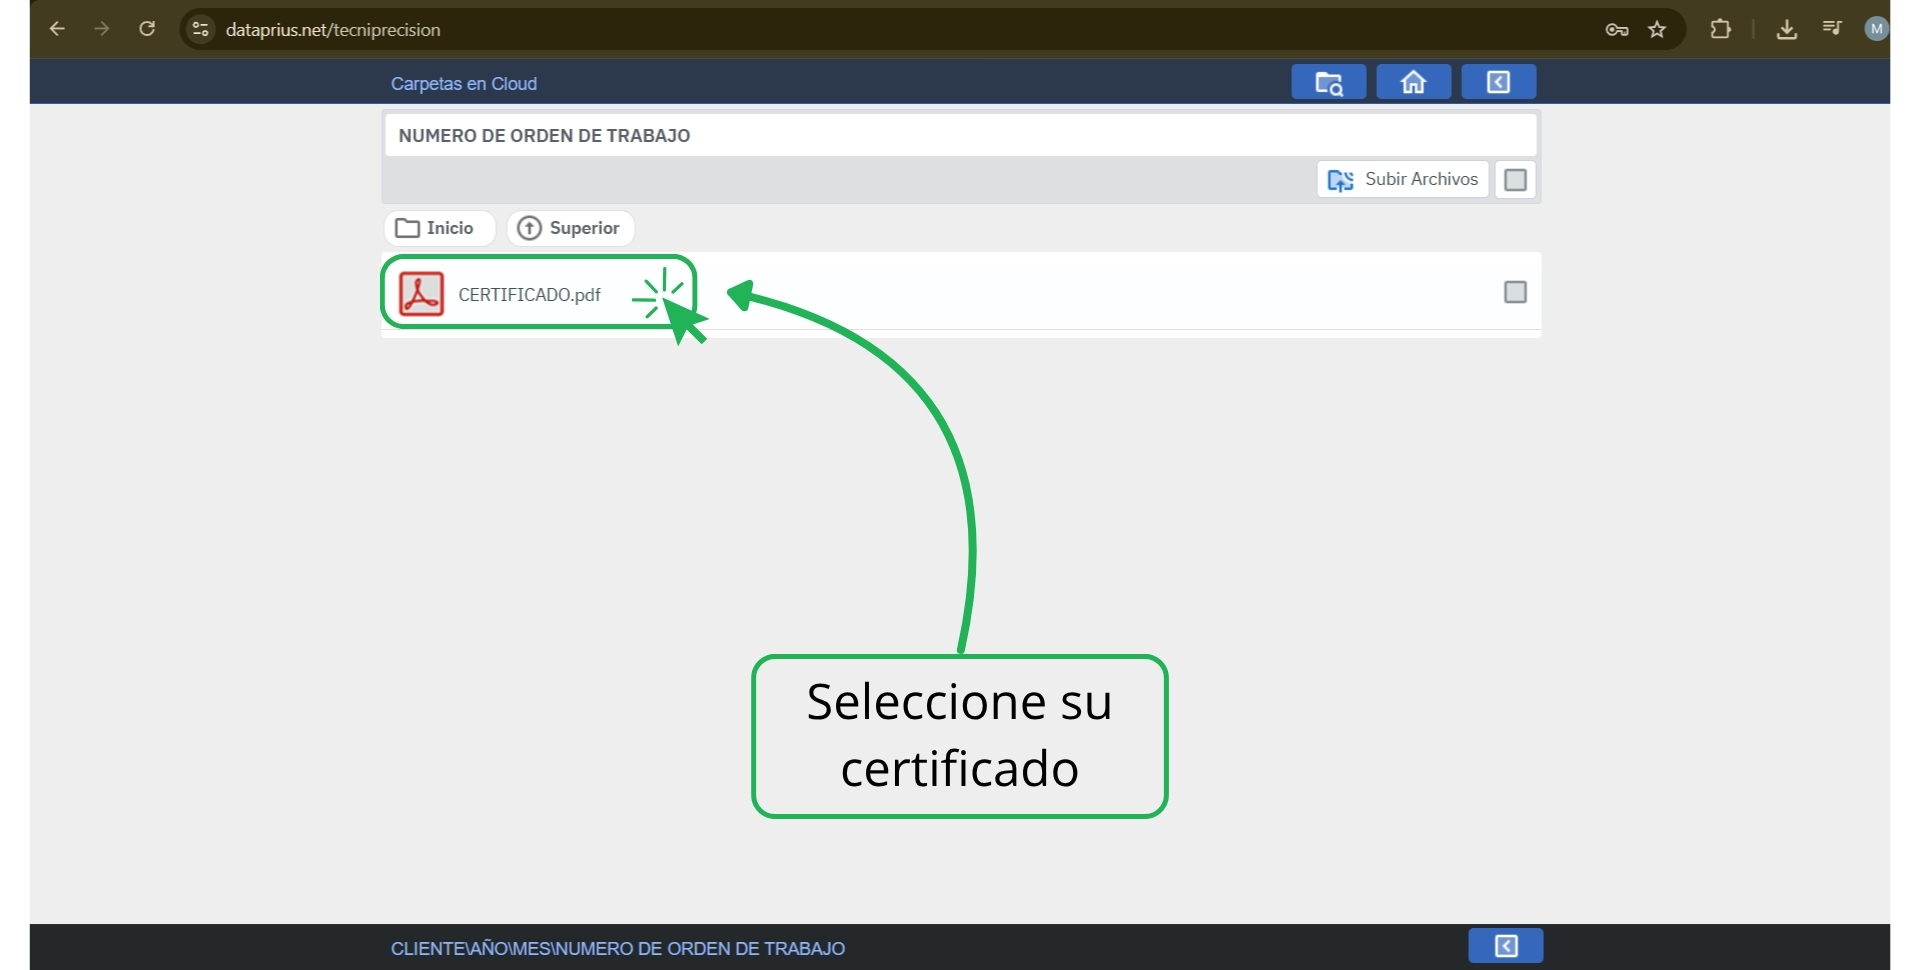
Task: Tick the checkbox for CERTIFICADO.pdf
Action: pyautogui.click(x=1515, y=292)
